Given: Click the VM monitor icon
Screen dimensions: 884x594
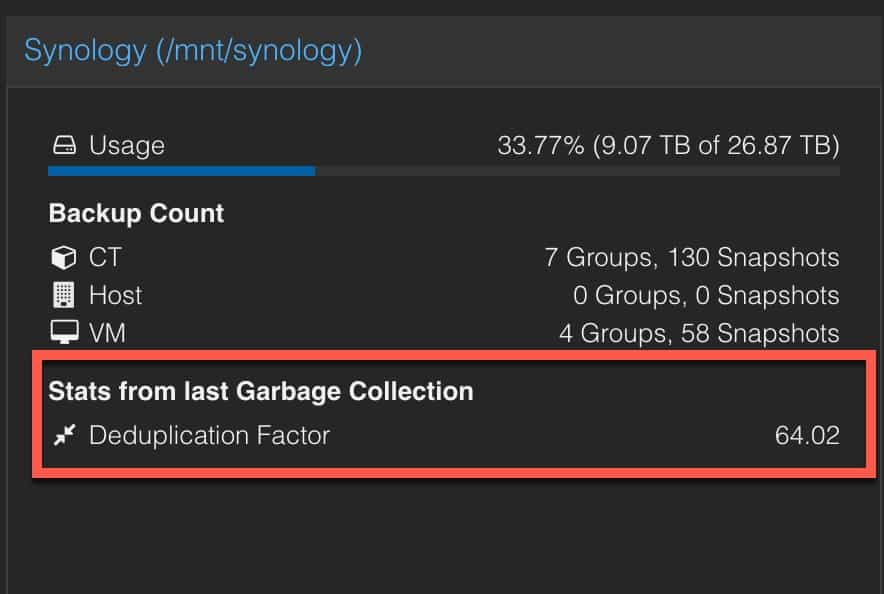Looking at the screenshot, I should pos(64,333).
